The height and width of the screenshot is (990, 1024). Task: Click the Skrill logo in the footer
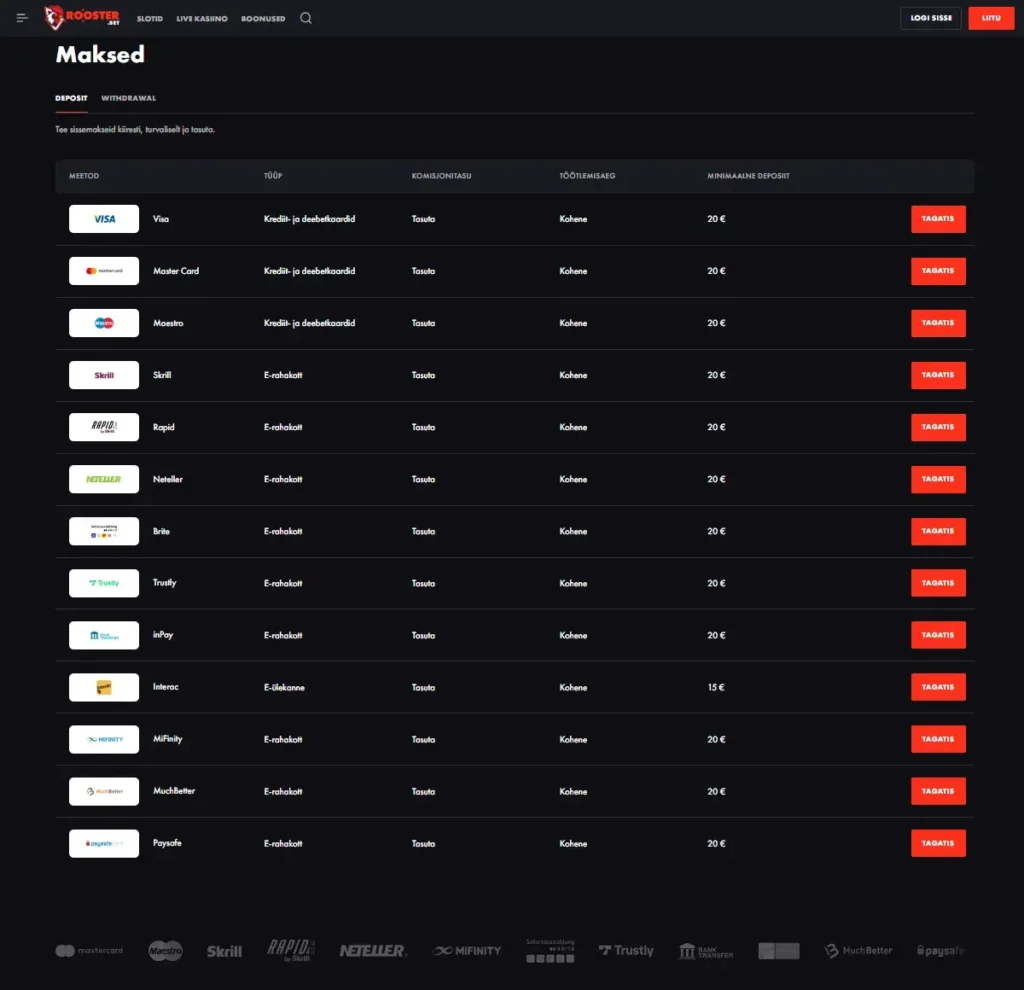tap(224, 951)
